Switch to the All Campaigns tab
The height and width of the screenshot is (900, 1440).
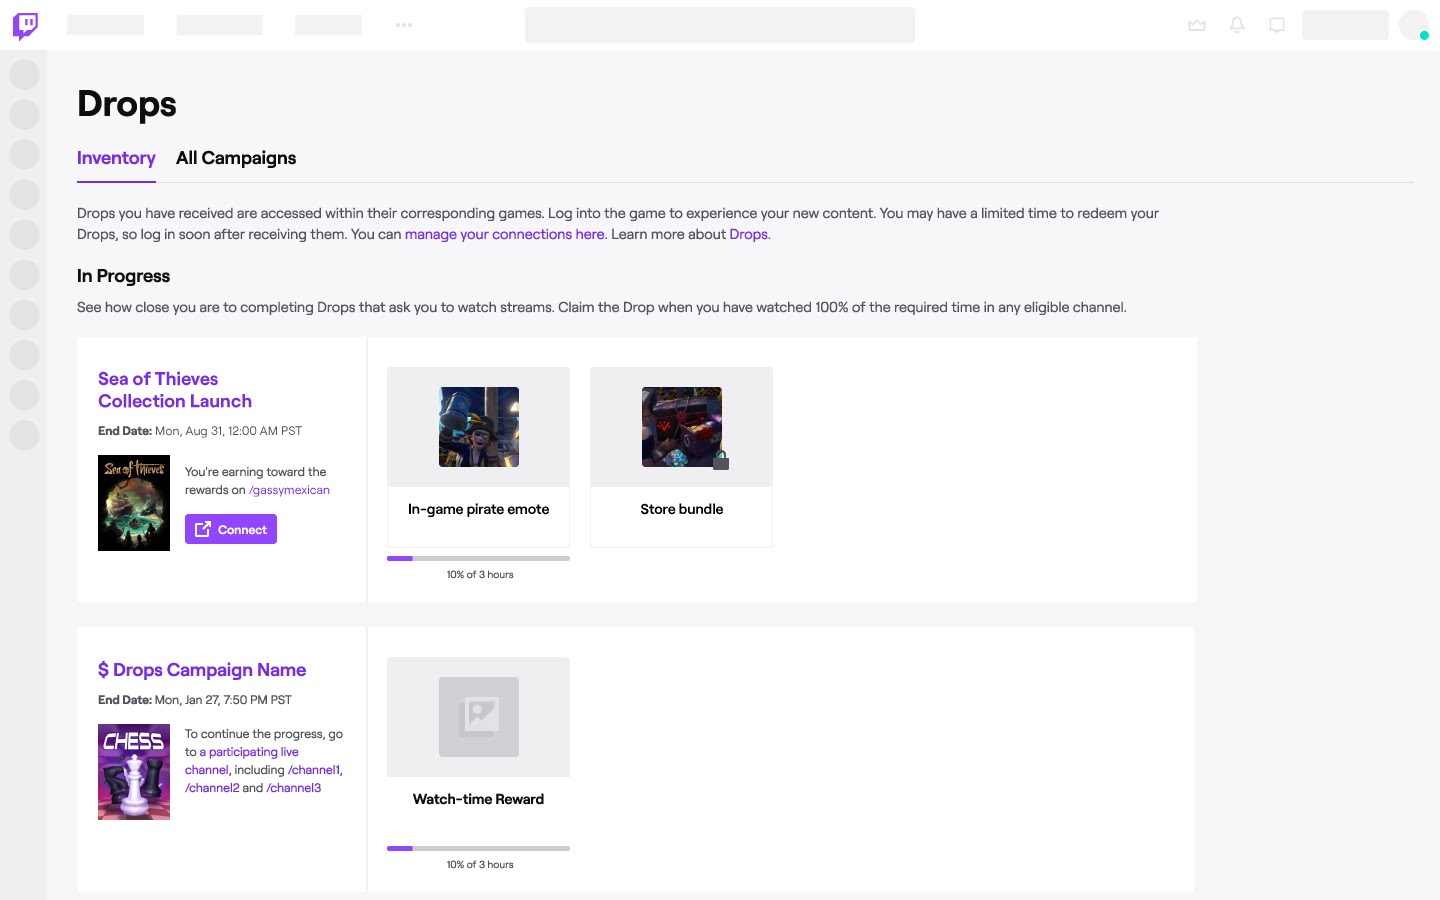point(236,158)
